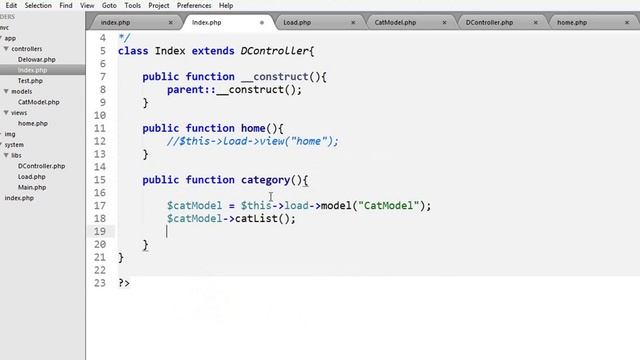Open Load.php in the libs folder

(x=31, y=177)
